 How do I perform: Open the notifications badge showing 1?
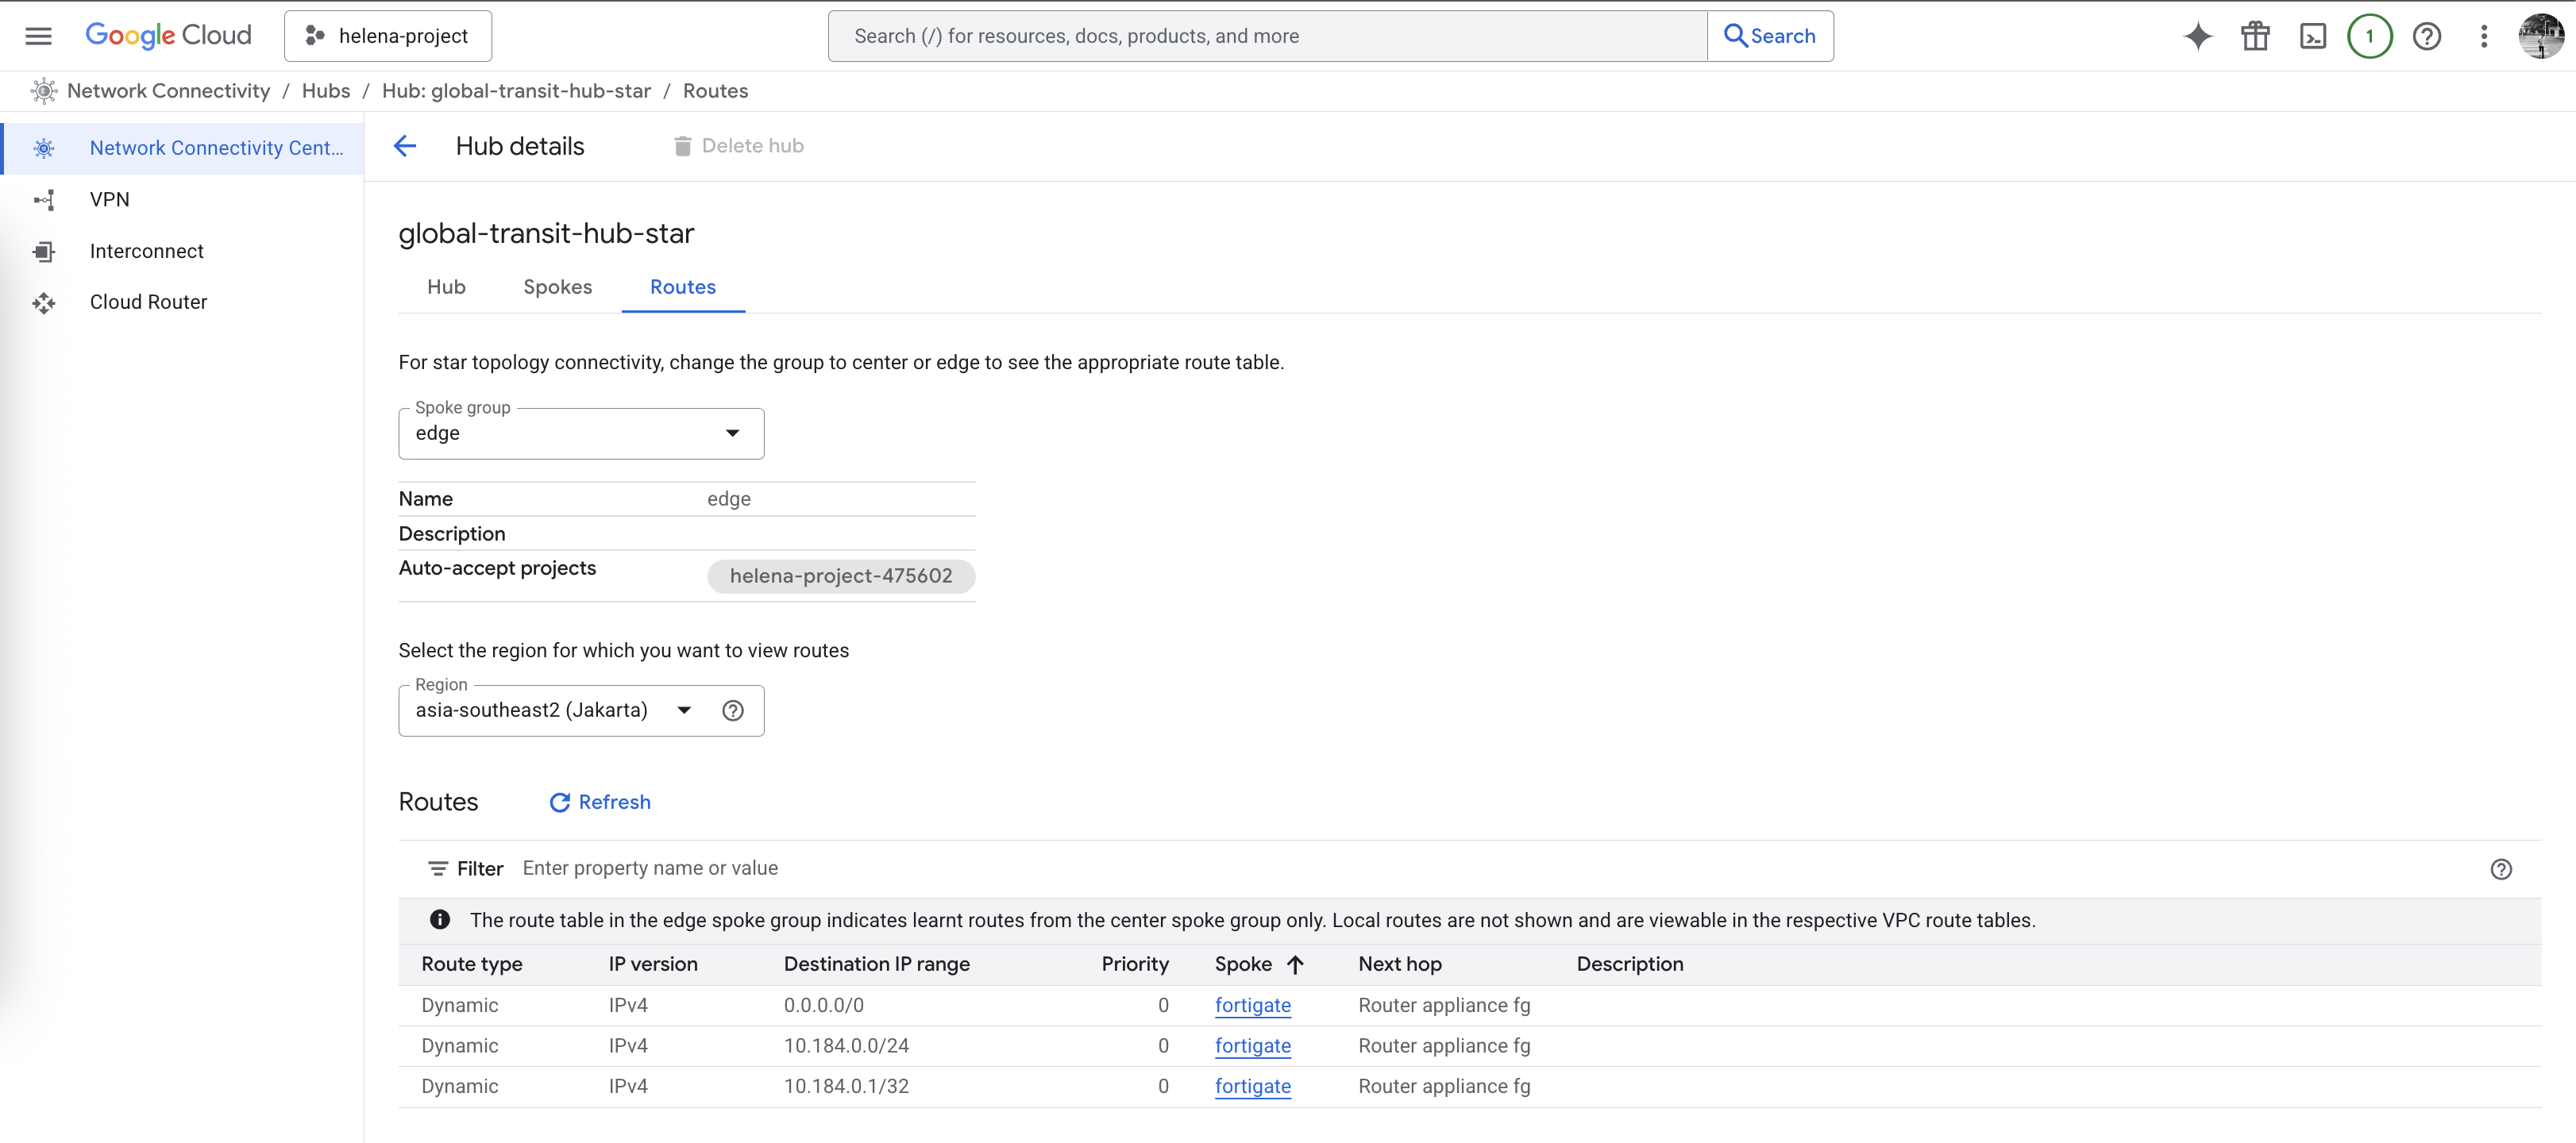2369,36
